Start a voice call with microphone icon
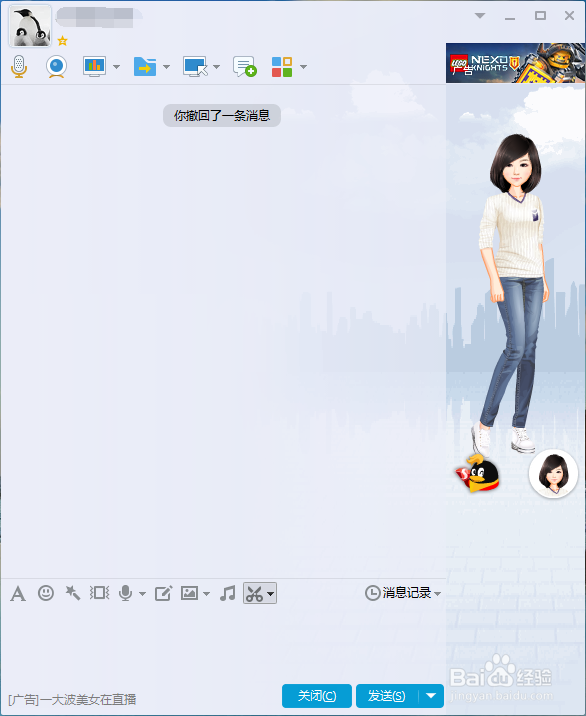 19,67
